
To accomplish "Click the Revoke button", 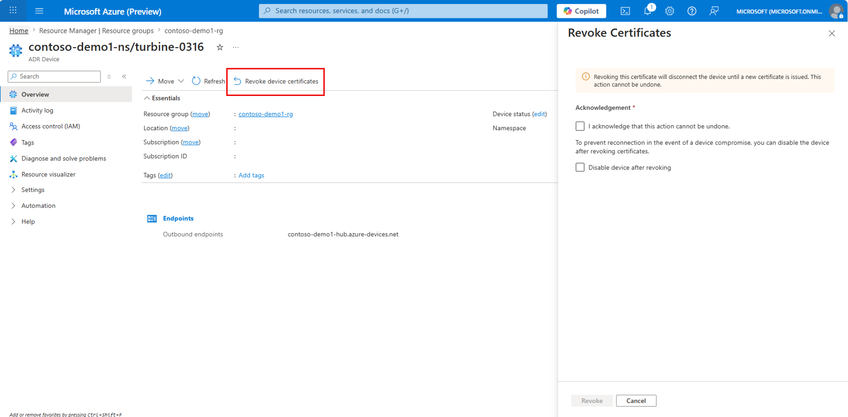I will click(592, 401).
